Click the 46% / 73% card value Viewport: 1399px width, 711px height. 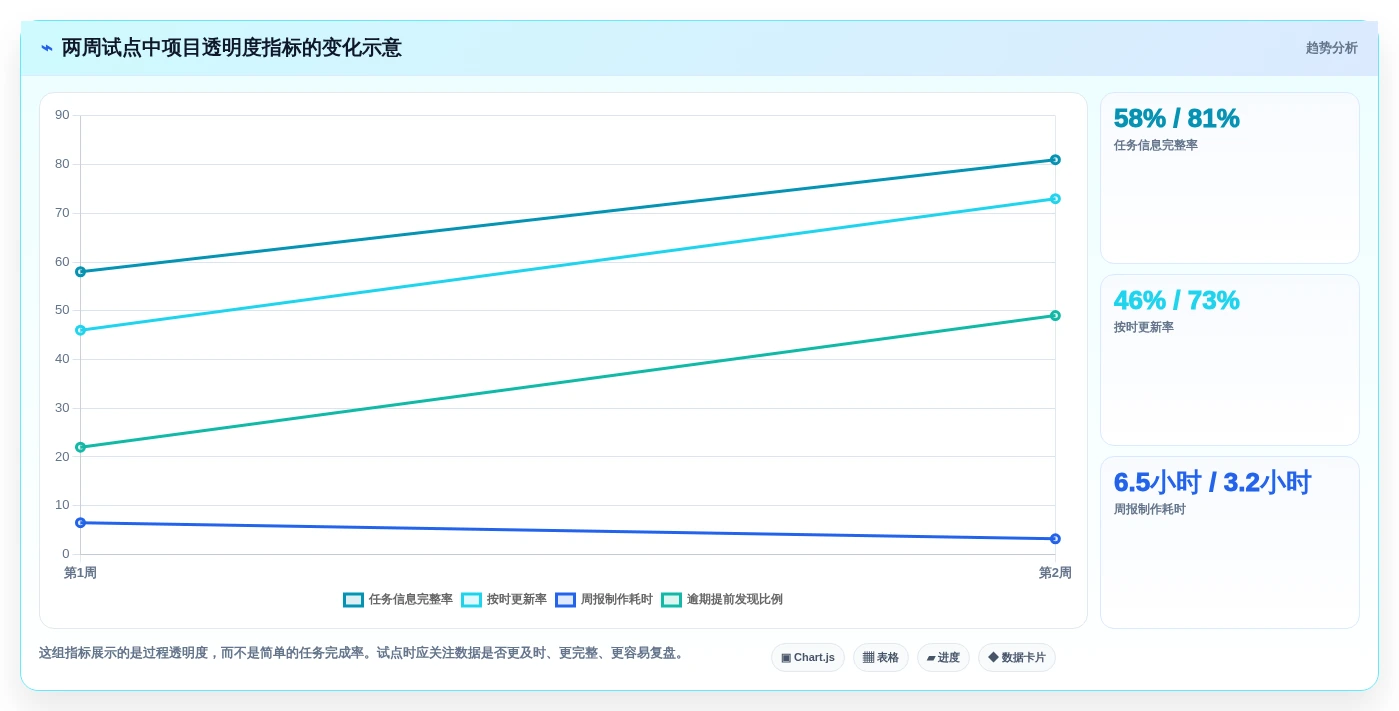coord(1176,300)
